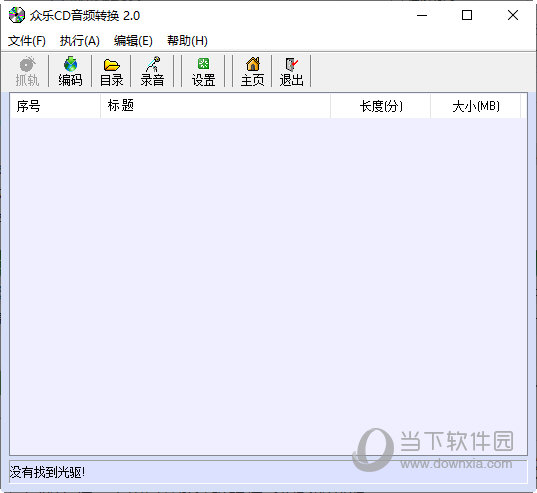This screenshot has height=493, width=537.
Task: Click the 退出 exit toolbar icon
Action: click(x=291, y=71)
